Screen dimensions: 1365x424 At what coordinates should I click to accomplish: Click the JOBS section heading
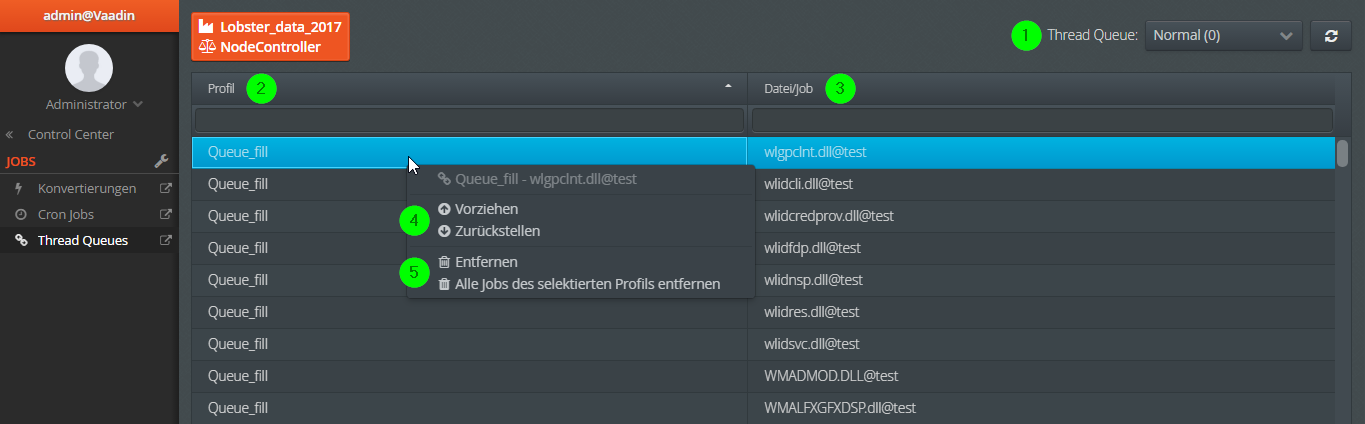22,161
